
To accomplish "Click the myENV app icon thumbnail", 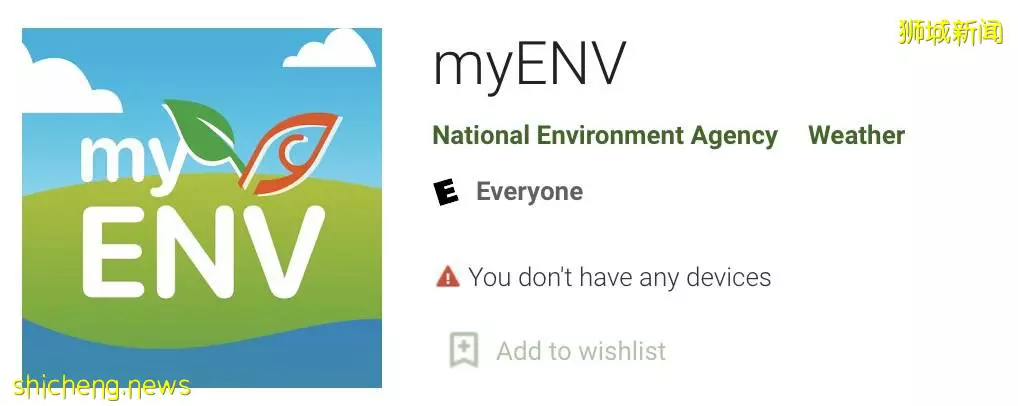I will coord(202,208).
